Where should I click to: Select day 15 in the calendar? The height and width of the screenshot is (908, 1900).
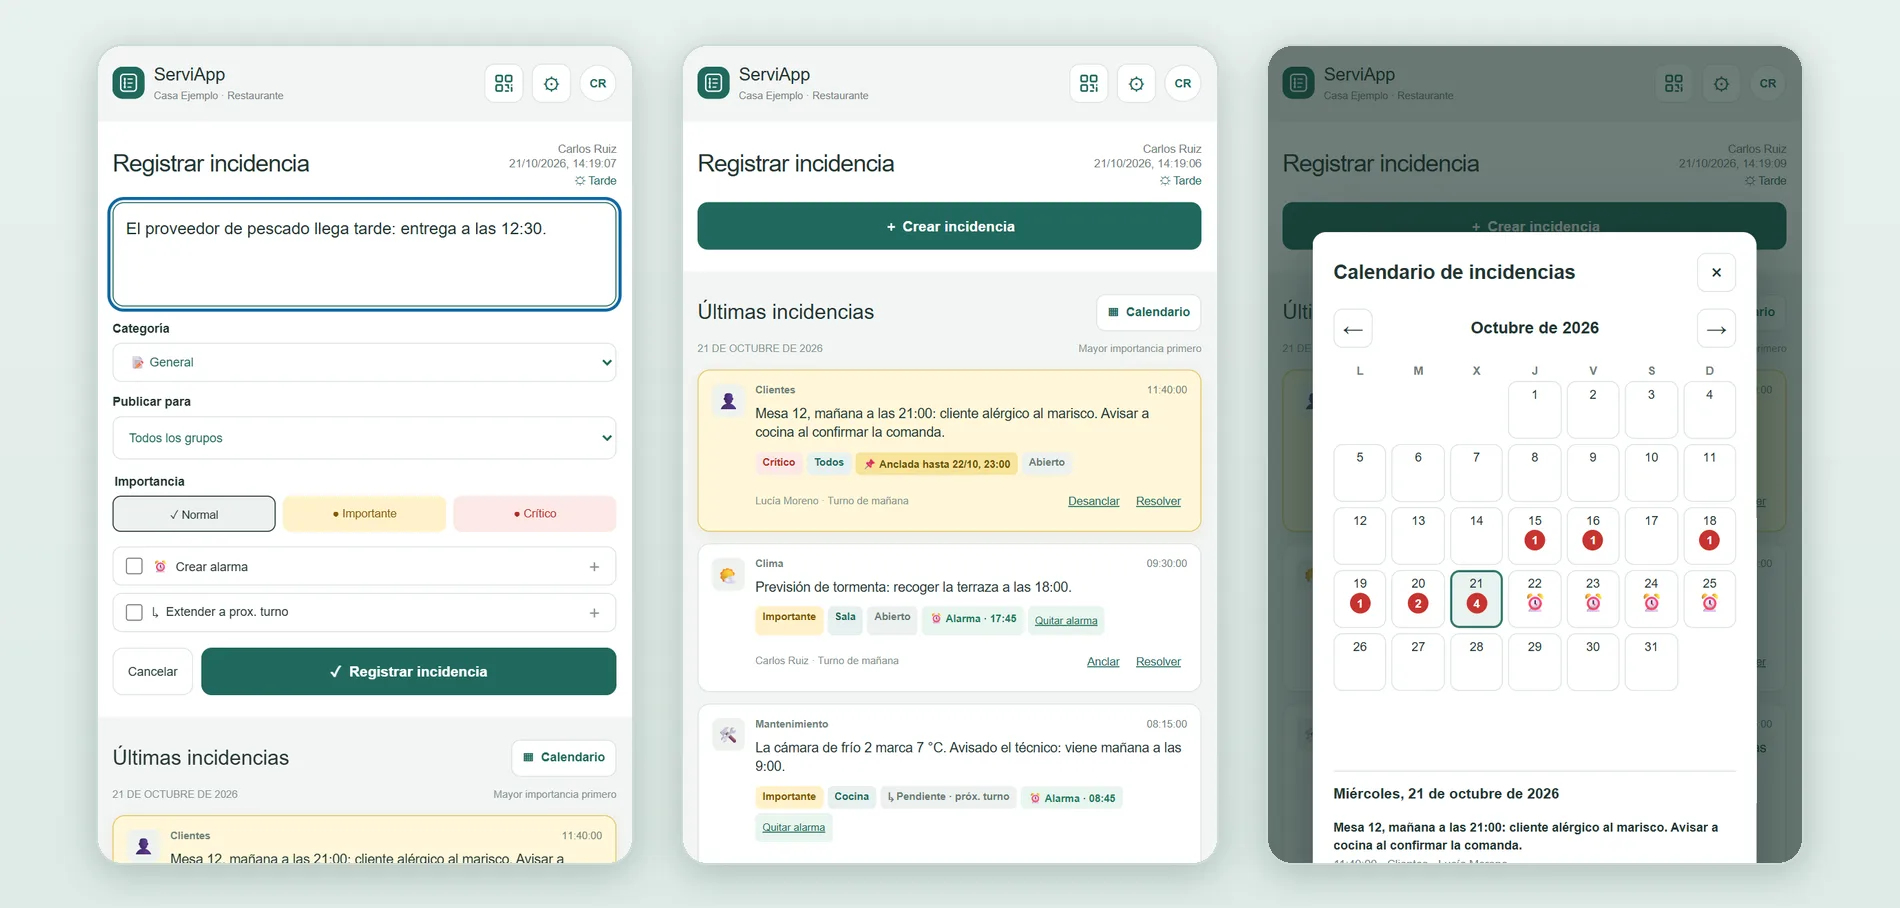coord(1535,534)
